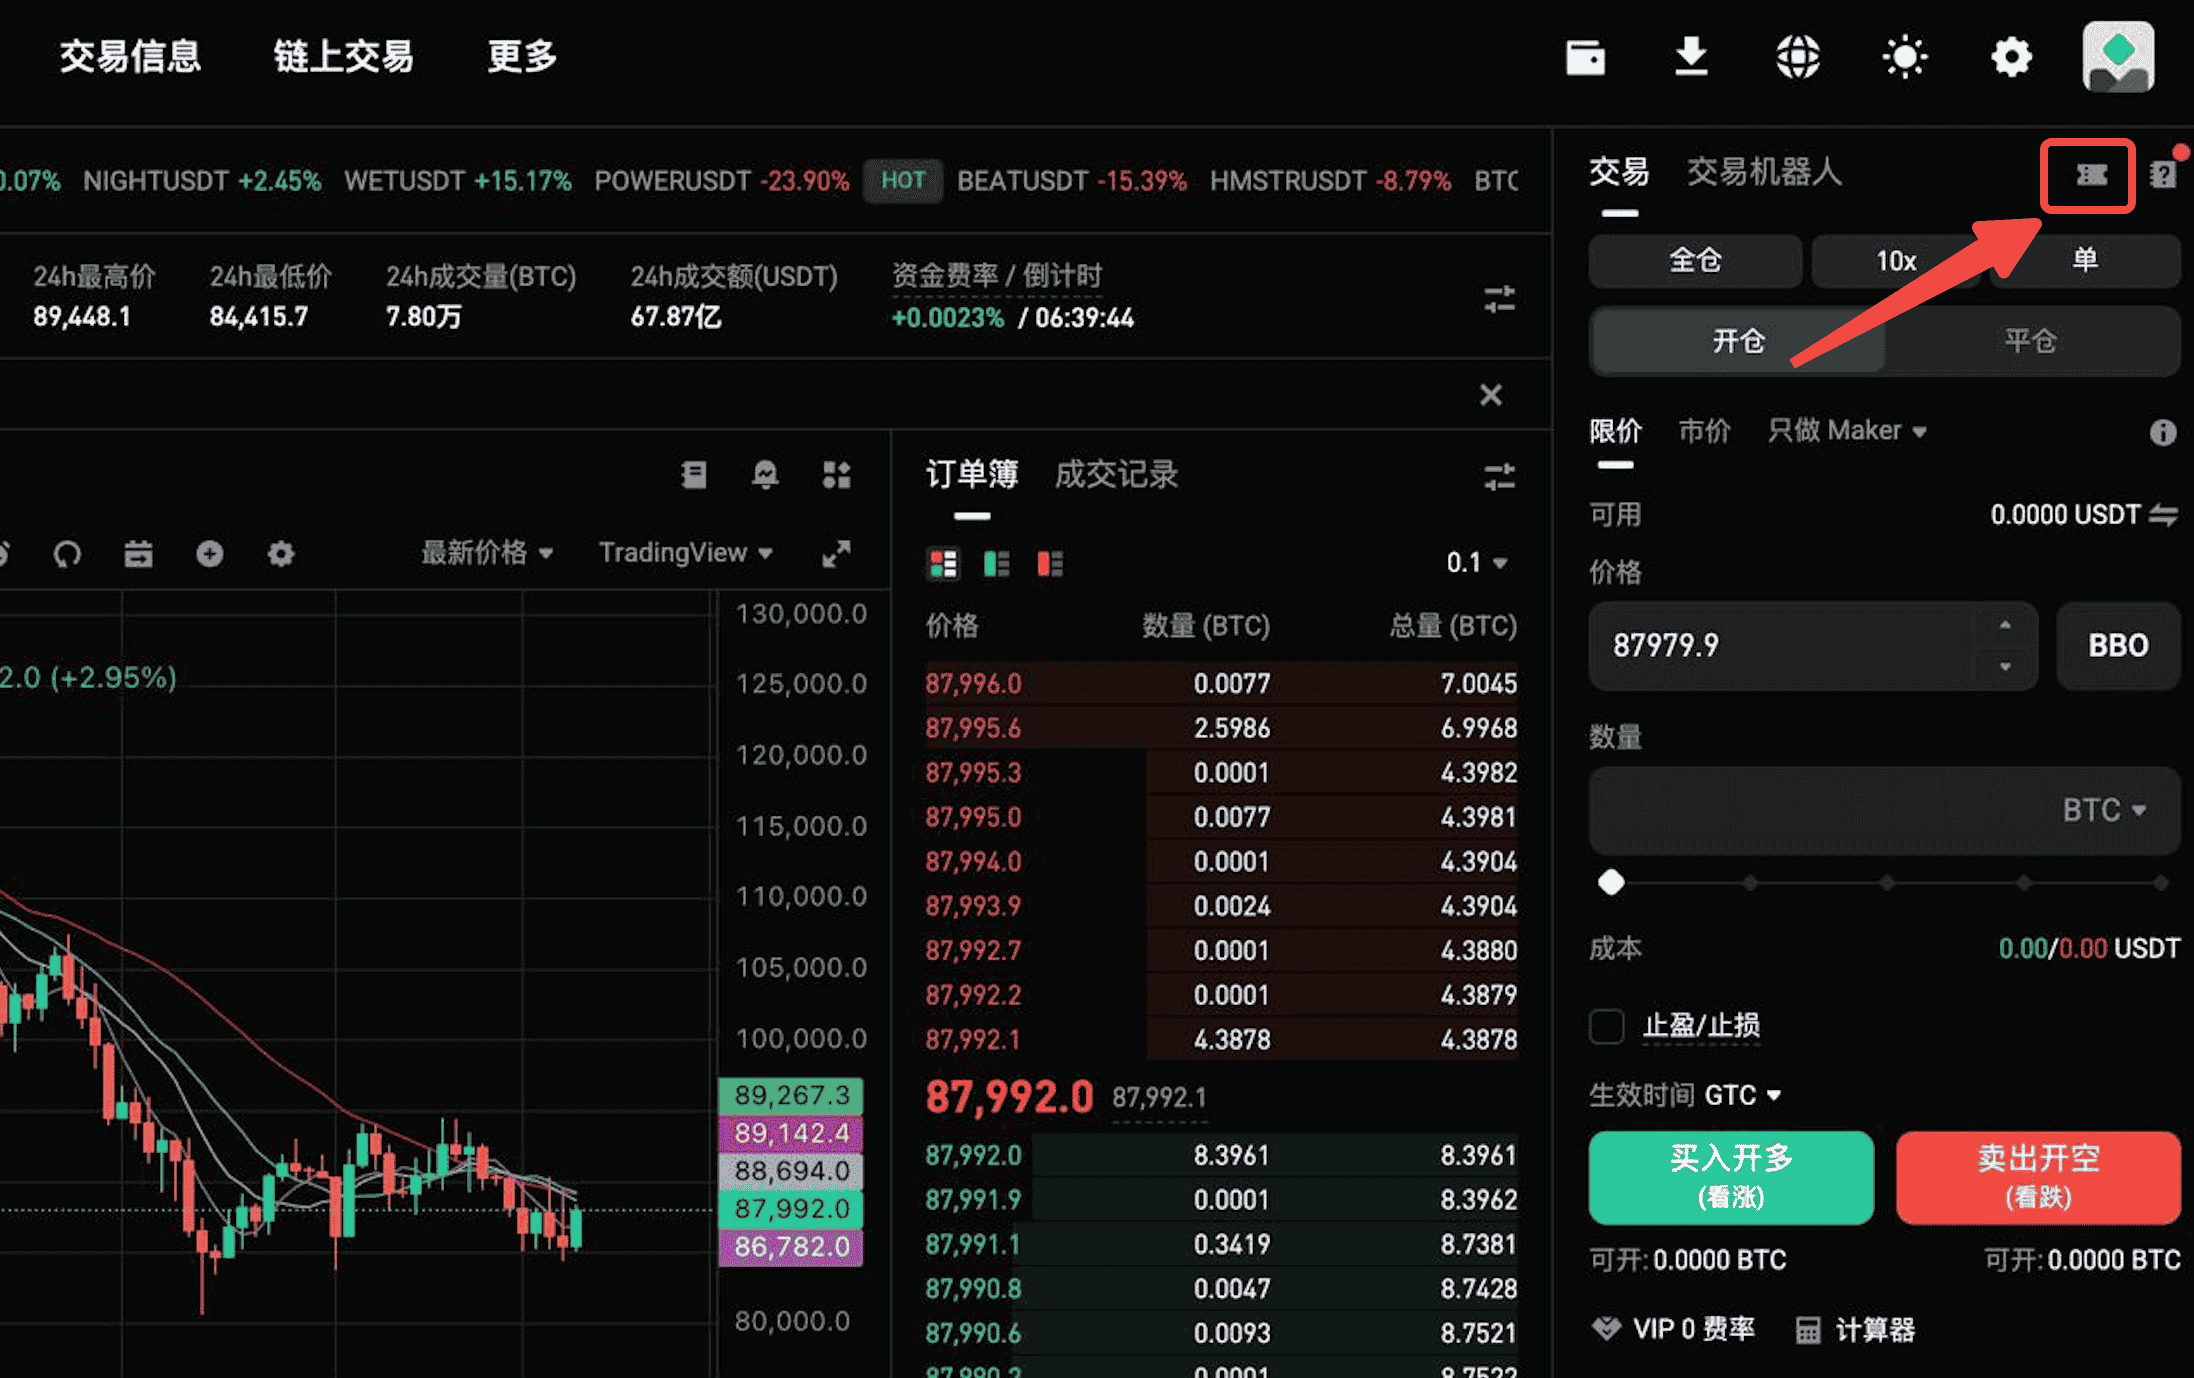This screenshot has width=2194, height=1378.
Task: Open the chart settings gear icon
Action: (x=281, y=554)
